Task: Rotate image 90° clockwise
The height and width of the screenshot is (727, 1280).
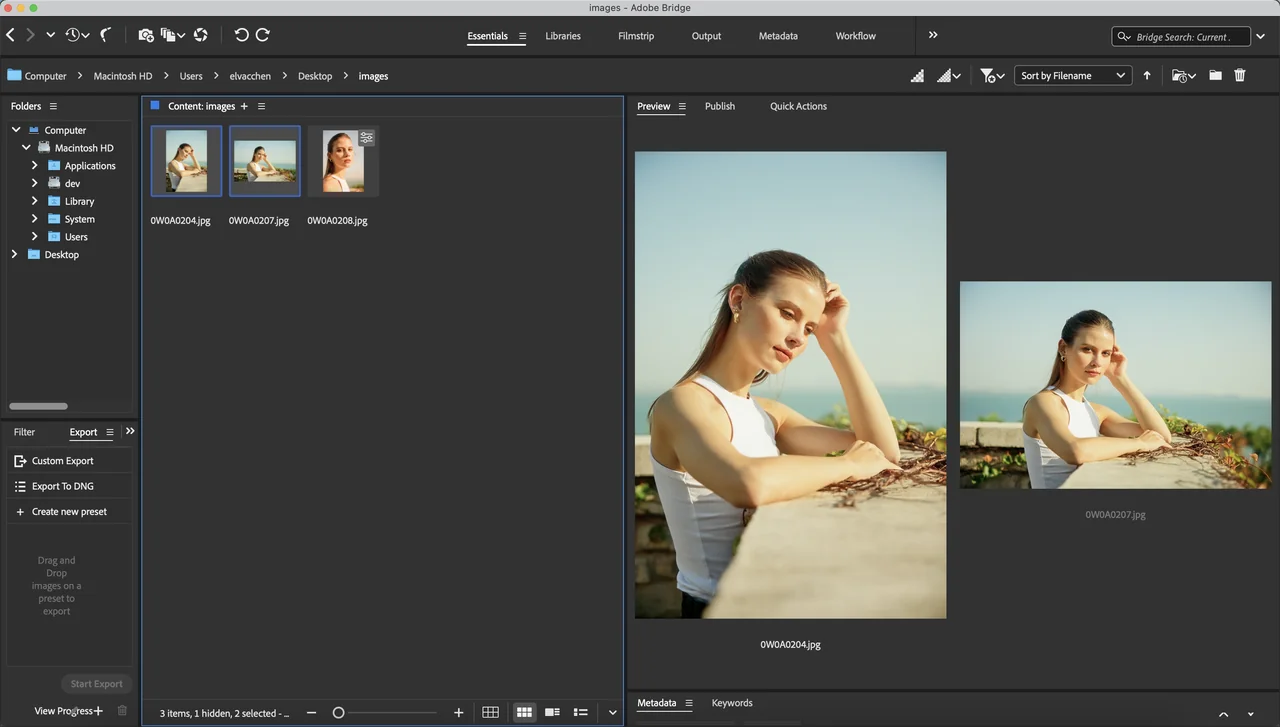Action: pyautogui.click(x=263, y=35)
